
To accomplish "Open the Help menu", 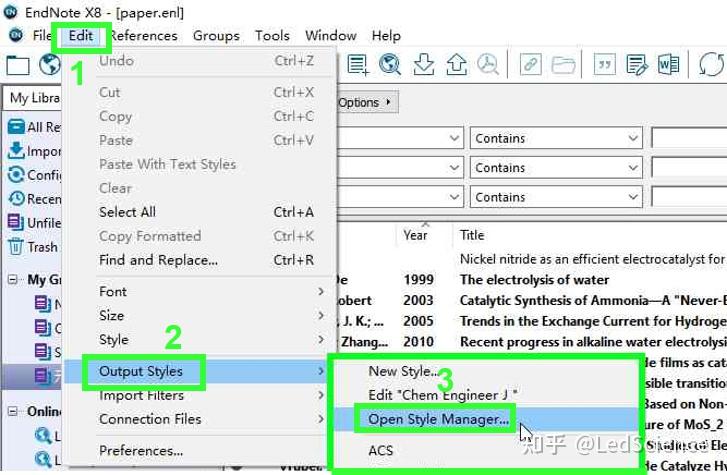I will (x=386, y=36).
